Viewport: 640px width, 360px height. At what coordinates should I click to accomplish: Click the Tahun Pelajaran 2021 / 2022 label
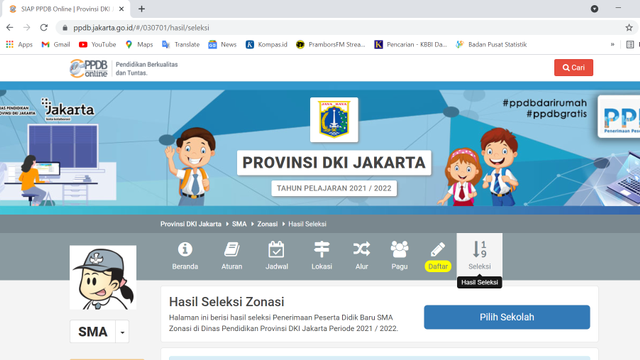334,188
